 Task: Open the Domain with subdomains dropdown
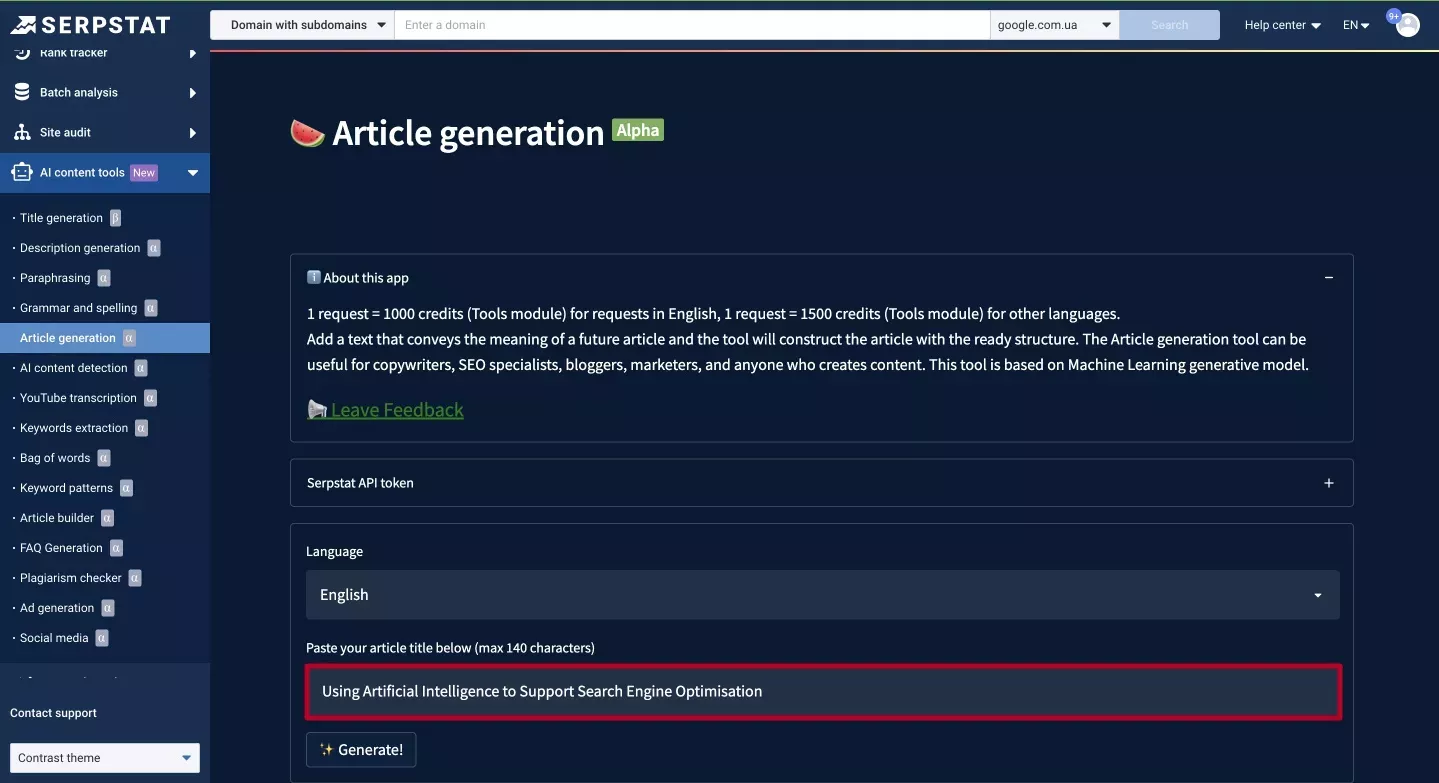(302, 25)
